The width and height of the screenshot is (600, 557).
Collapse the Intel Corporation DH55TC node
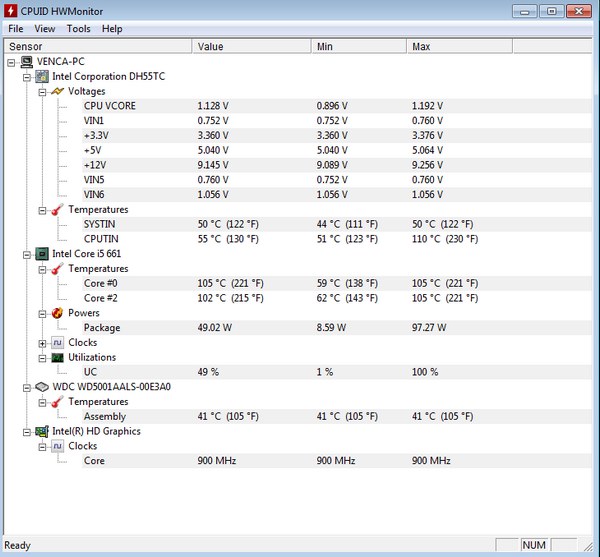tap(27, 77)
